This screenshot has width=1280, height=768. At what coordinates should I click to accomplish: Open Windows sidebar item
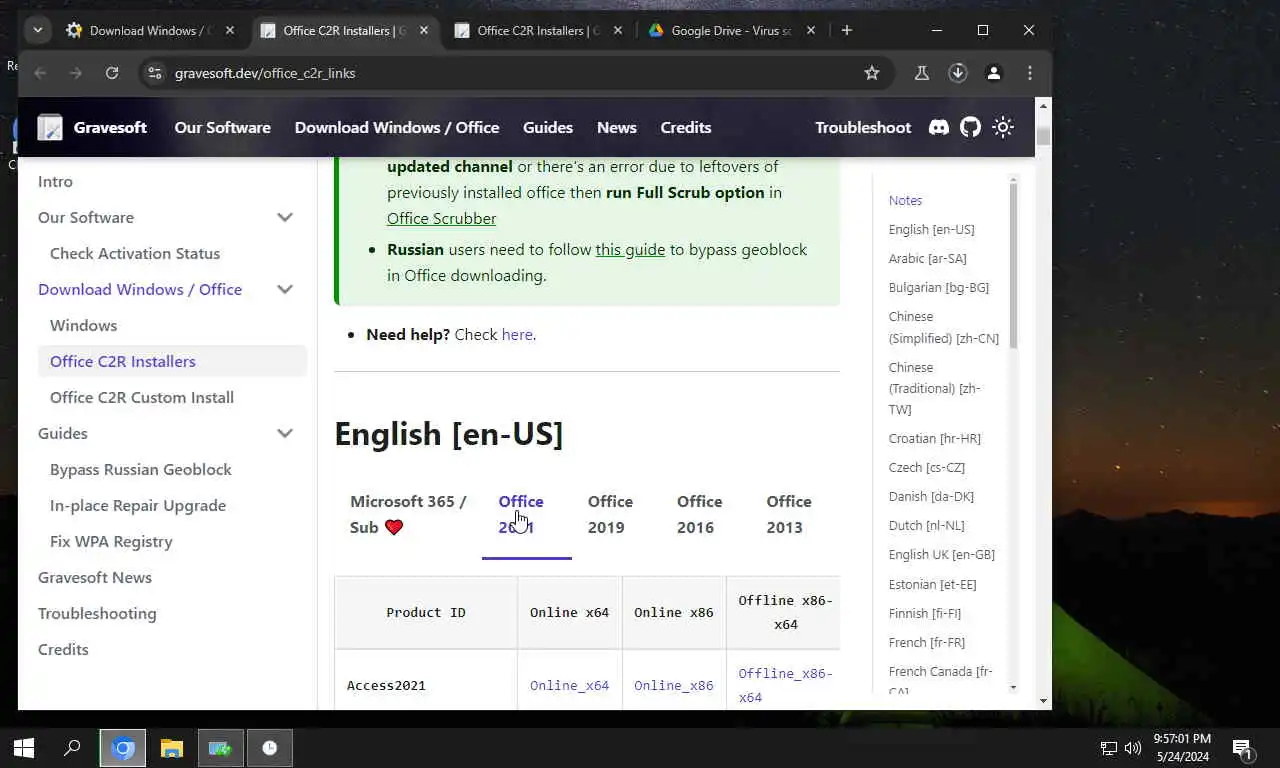click(x=83, y=325)
